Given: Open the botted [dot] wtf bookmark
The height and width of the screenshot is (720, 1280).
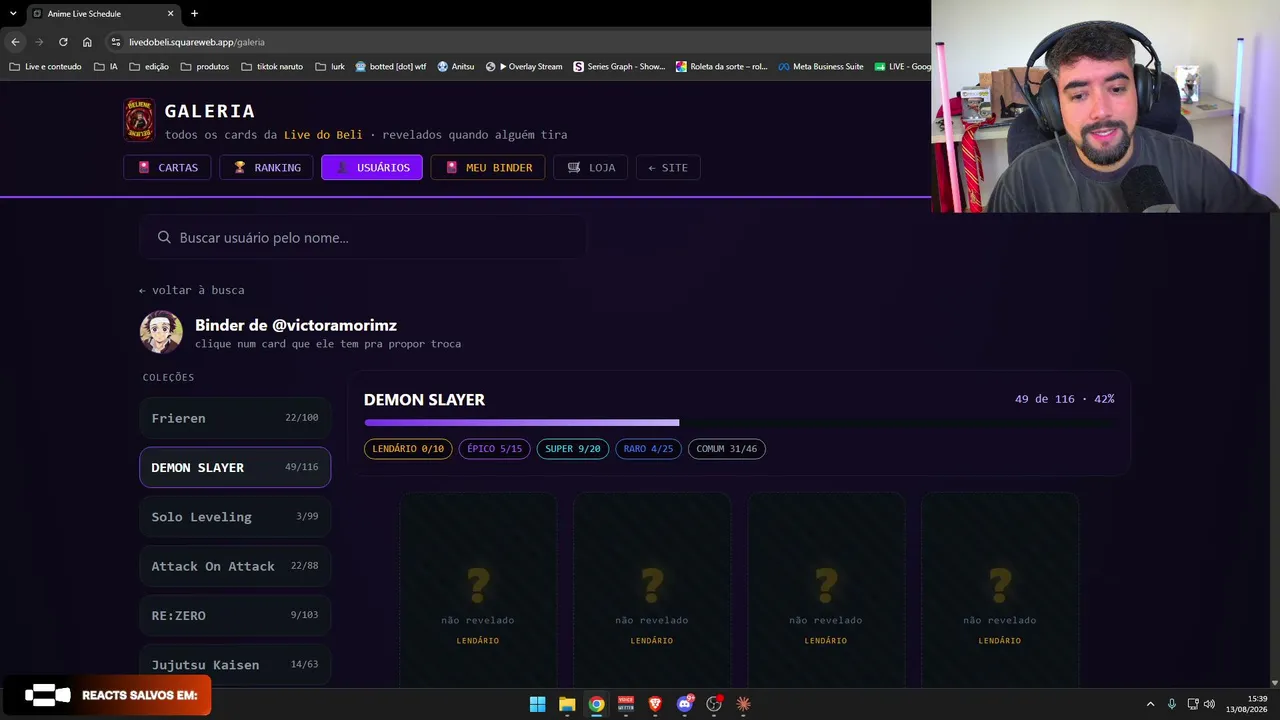Looking at the screenshot, I should 391,67.
